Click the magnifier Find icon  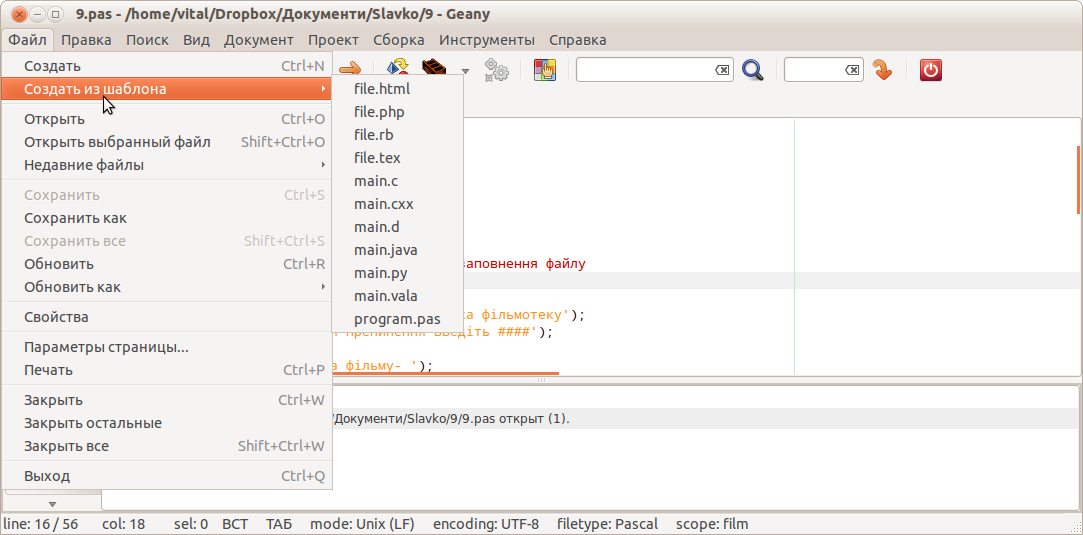click(x=753, y=70)
